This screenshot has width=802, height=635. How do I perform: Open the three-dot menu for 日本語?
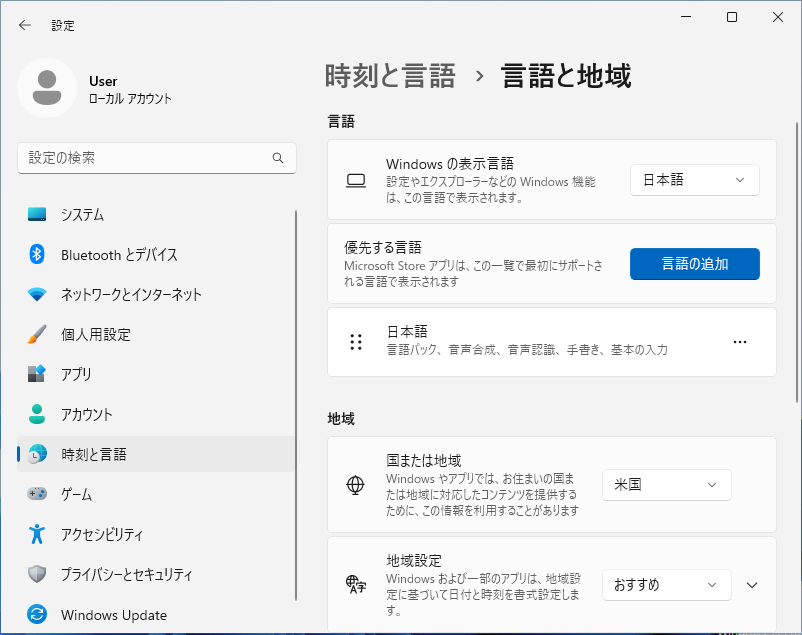tap(740, 342)
